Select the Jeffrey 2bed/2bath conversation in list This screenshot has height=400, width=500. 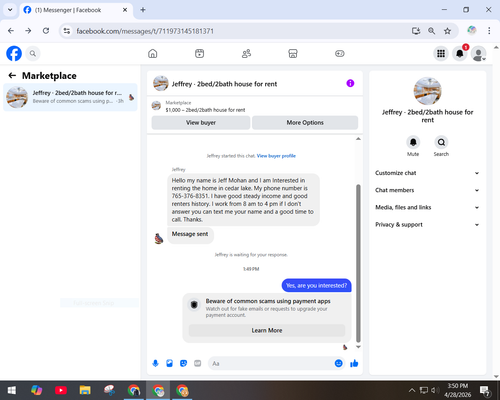tap(70, 97)
